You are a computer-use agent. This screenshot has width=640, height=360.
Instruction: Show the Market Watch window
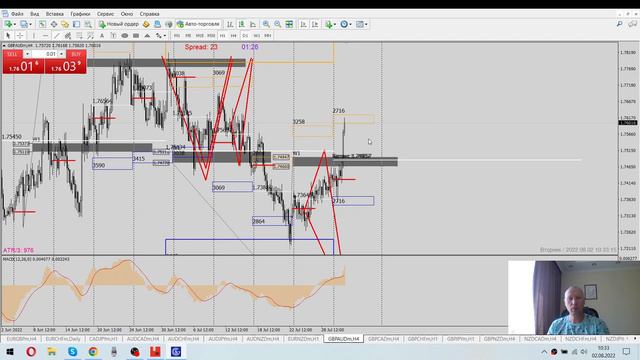point(42,24)
